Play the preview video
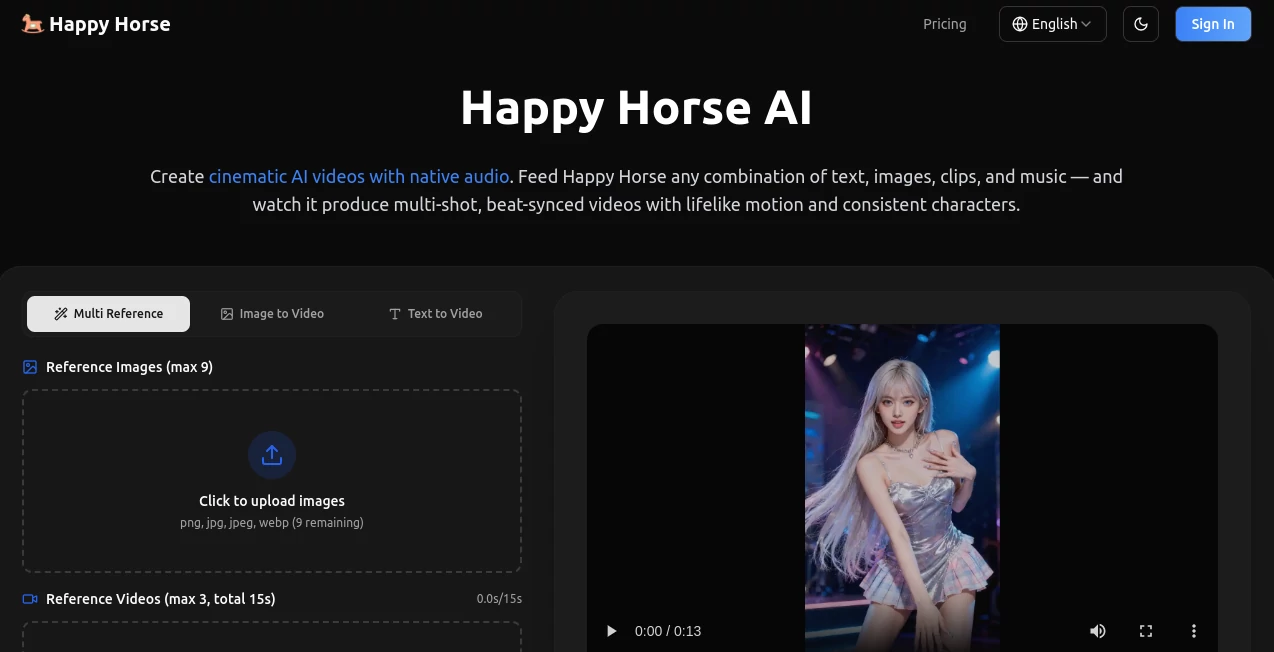 point(611,631)
